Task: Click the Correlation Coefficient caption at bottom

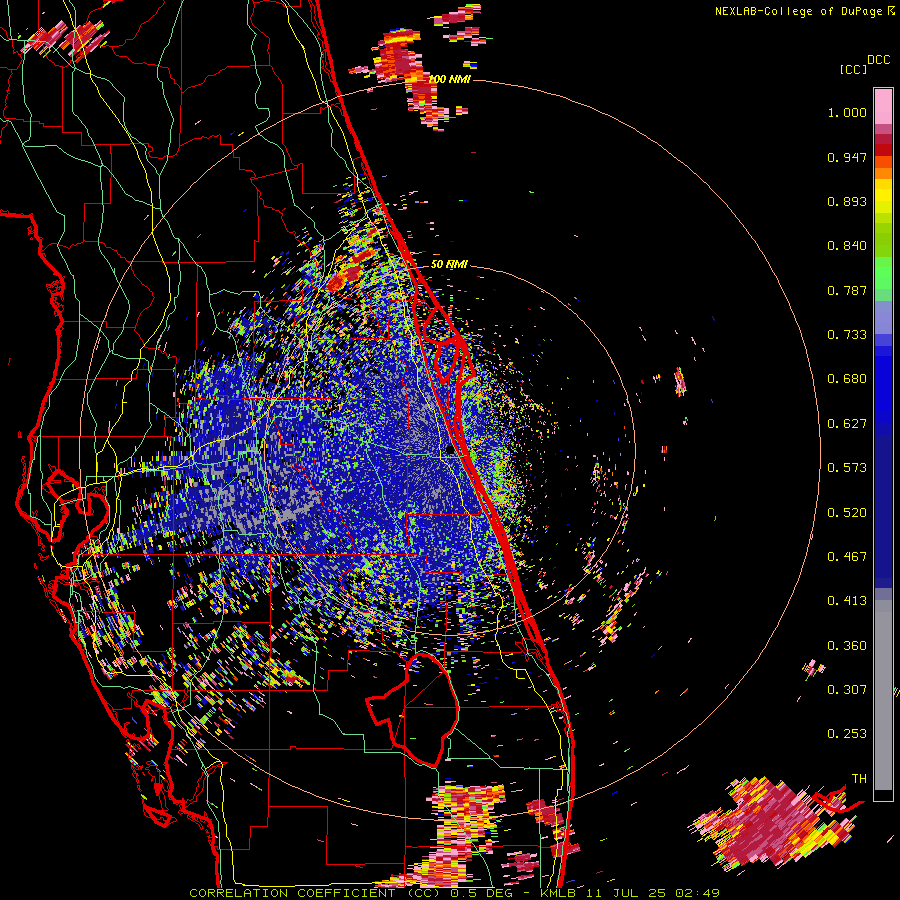Action: pyautogui.click(x=454, y=893)
